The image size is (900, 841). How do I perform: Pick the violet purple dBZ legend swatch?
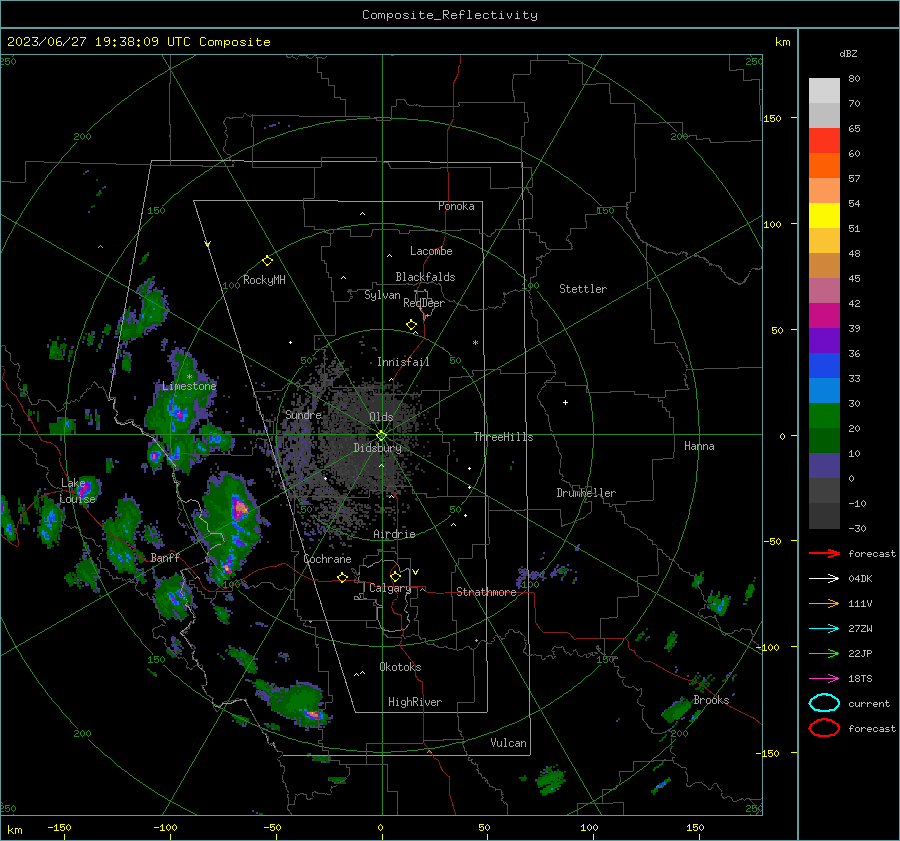[824, 341]
